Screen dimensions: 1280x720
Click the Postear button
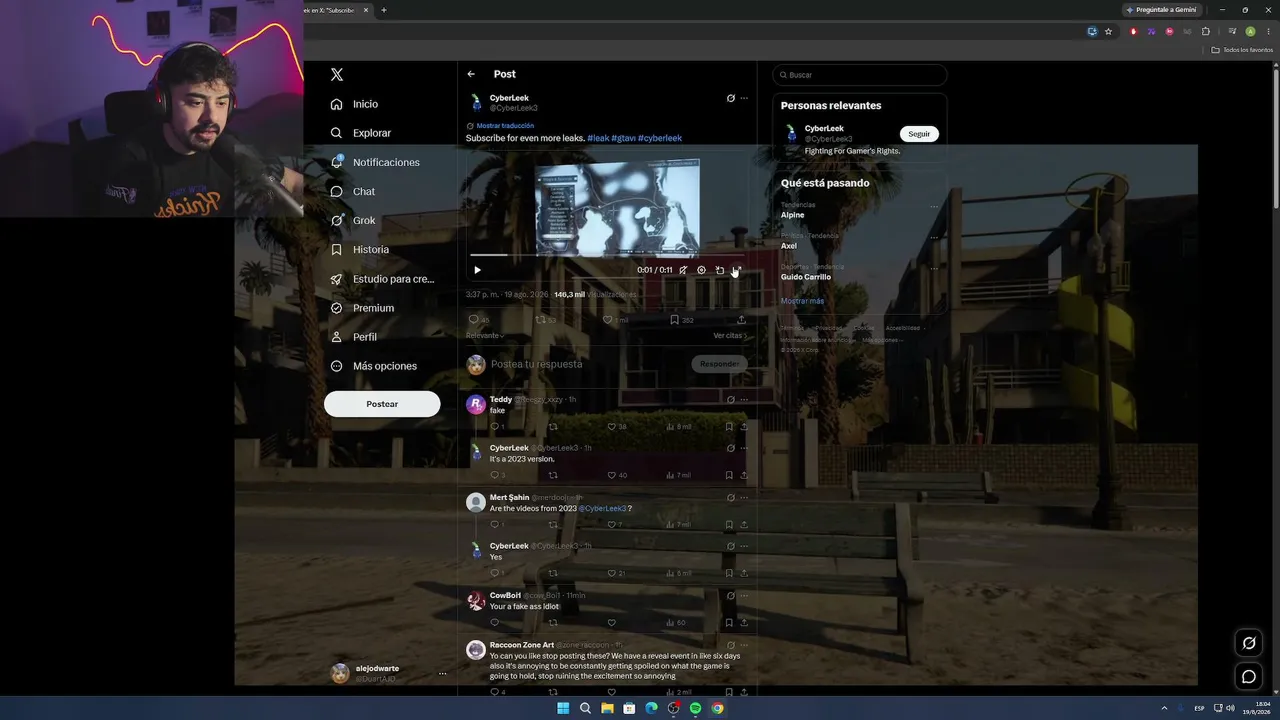(382, 404)
